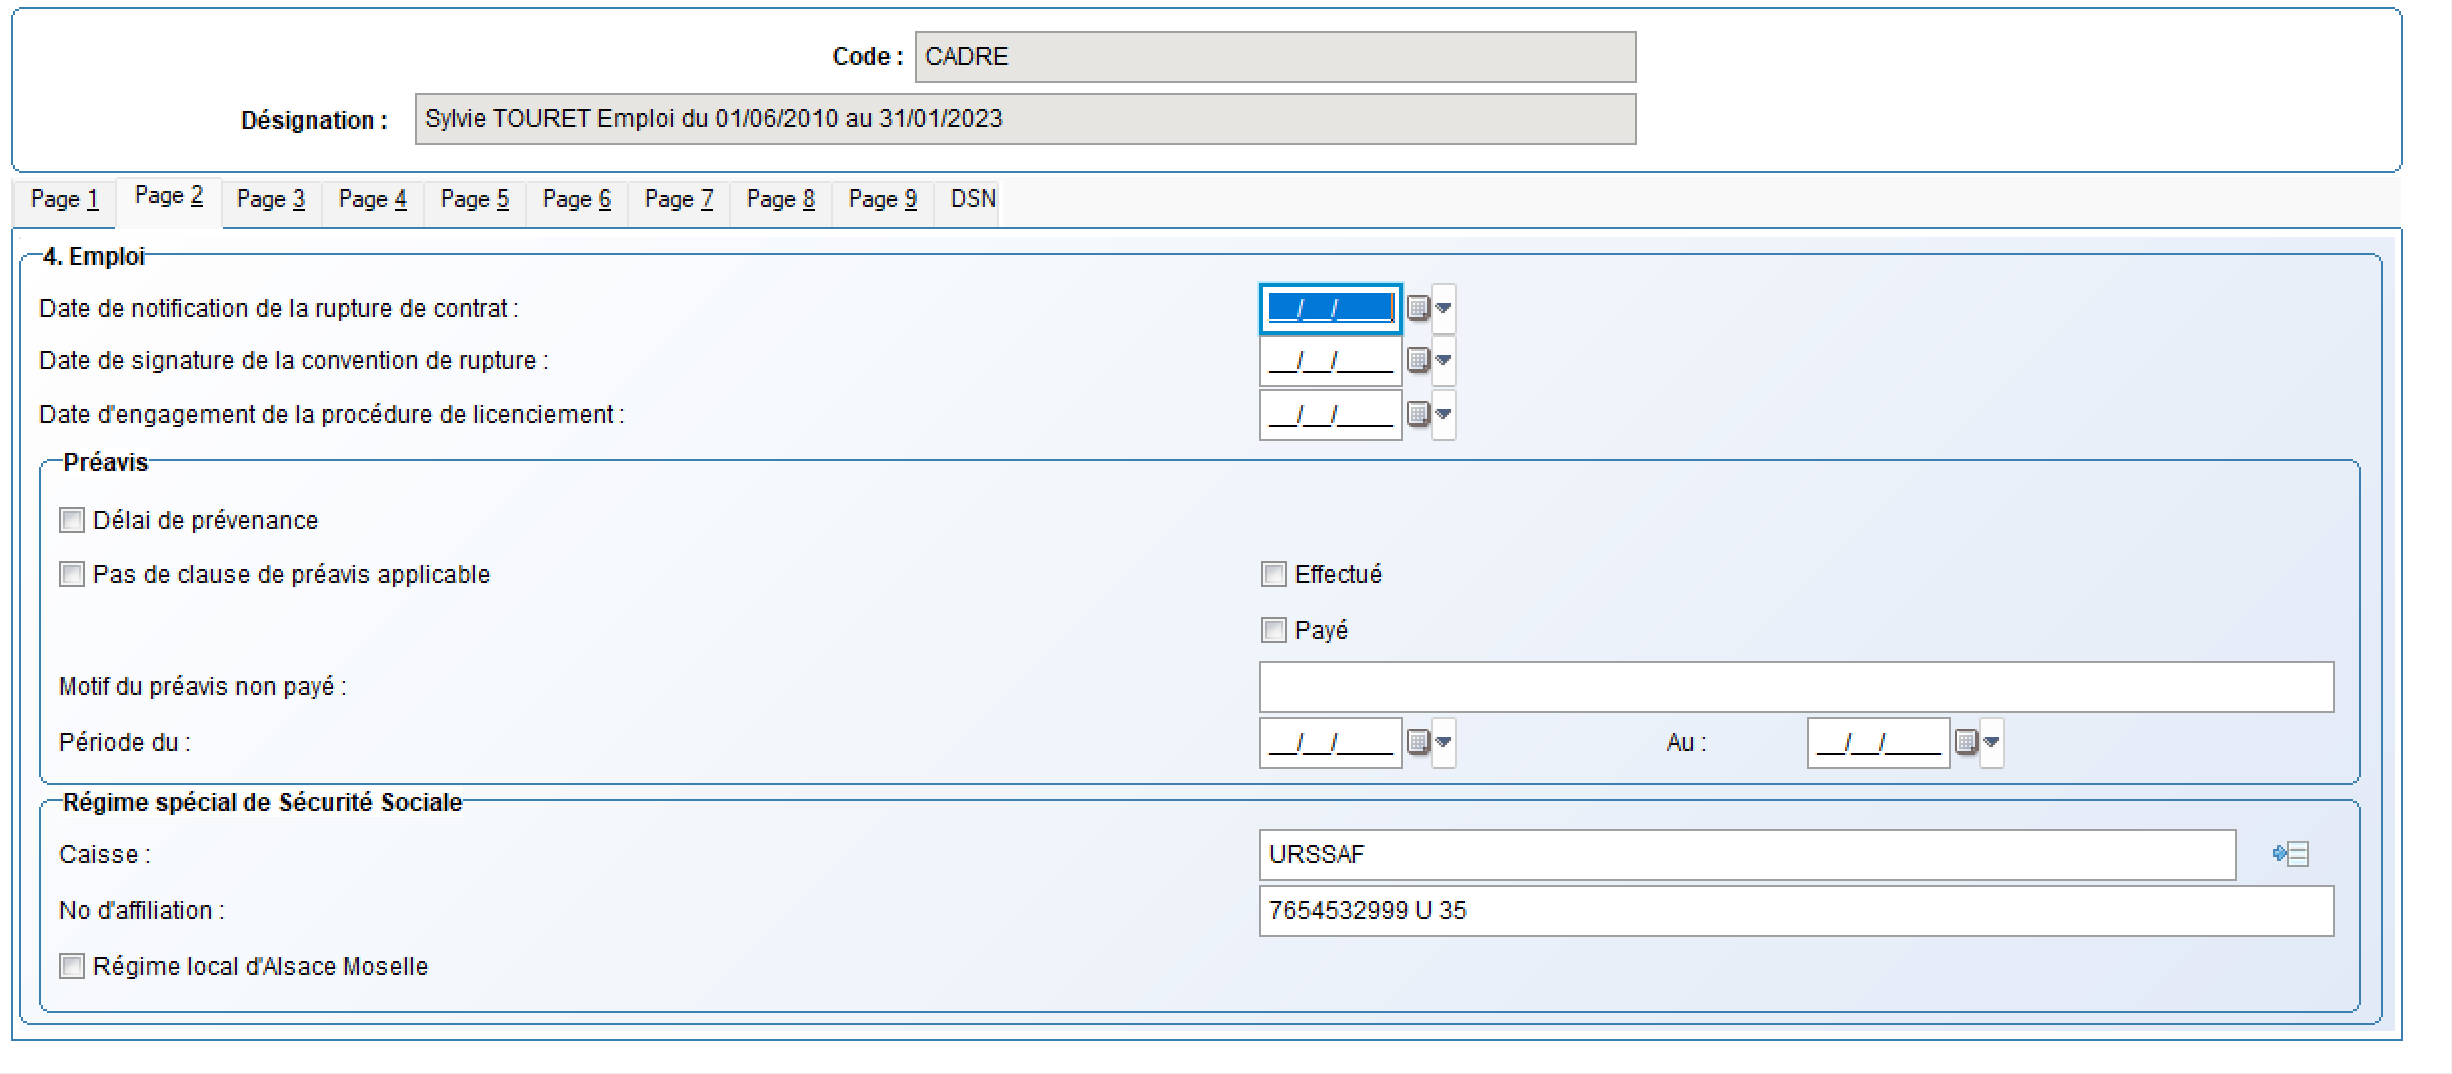
Task: Expand dropdown arrow next to Au date
Action: (x=1991, y=742)
